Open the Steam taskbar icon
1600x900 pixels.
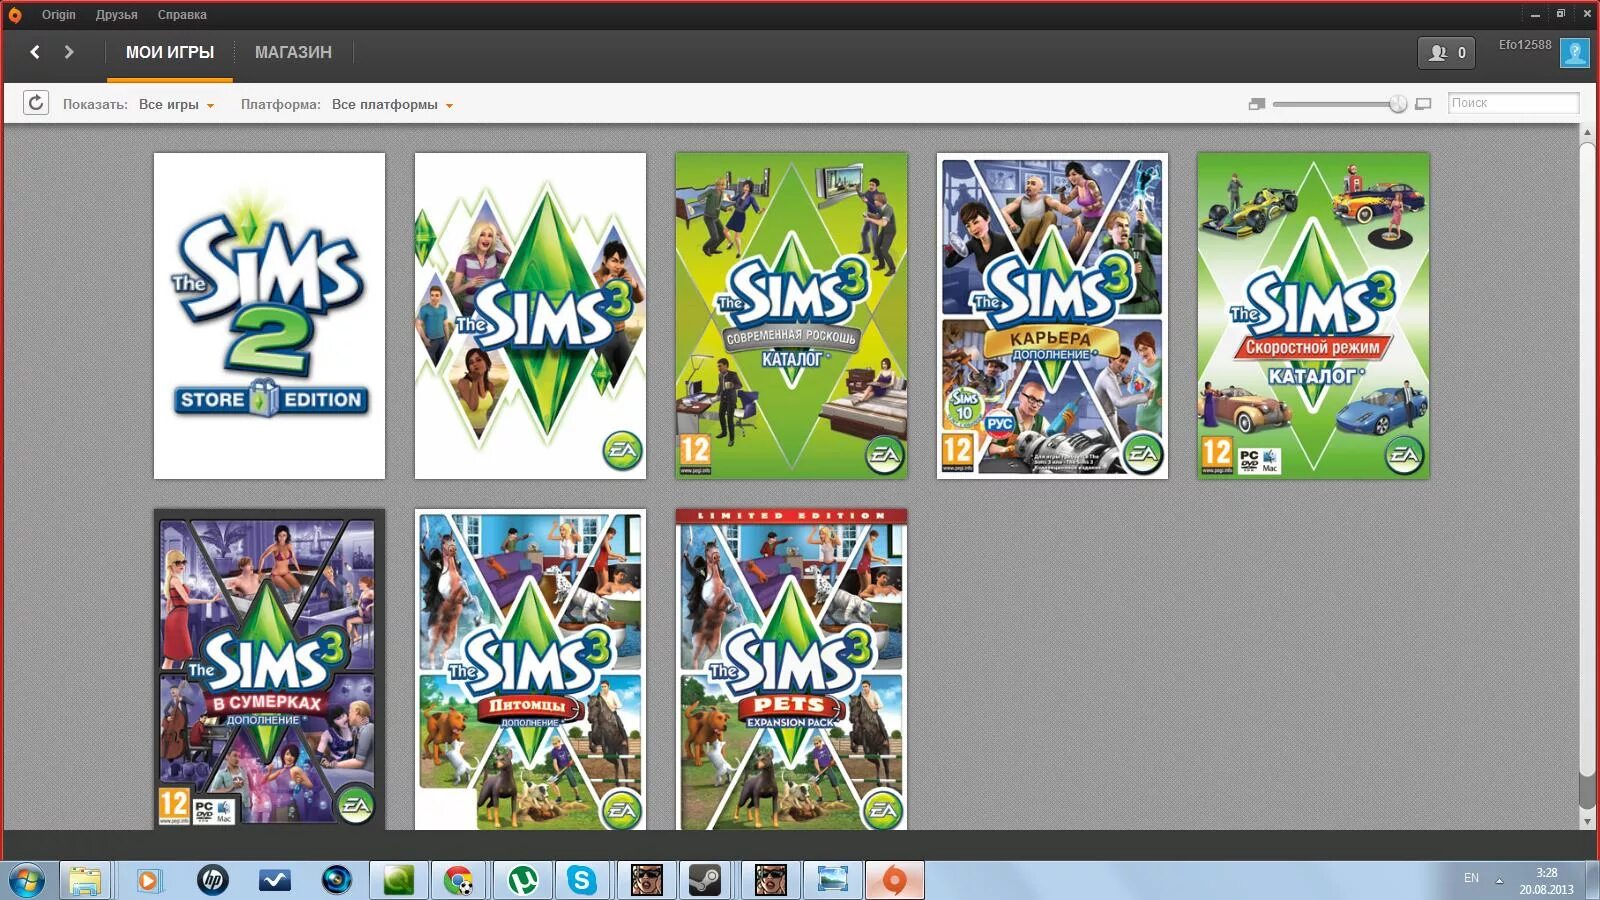(x=706, y=881)
